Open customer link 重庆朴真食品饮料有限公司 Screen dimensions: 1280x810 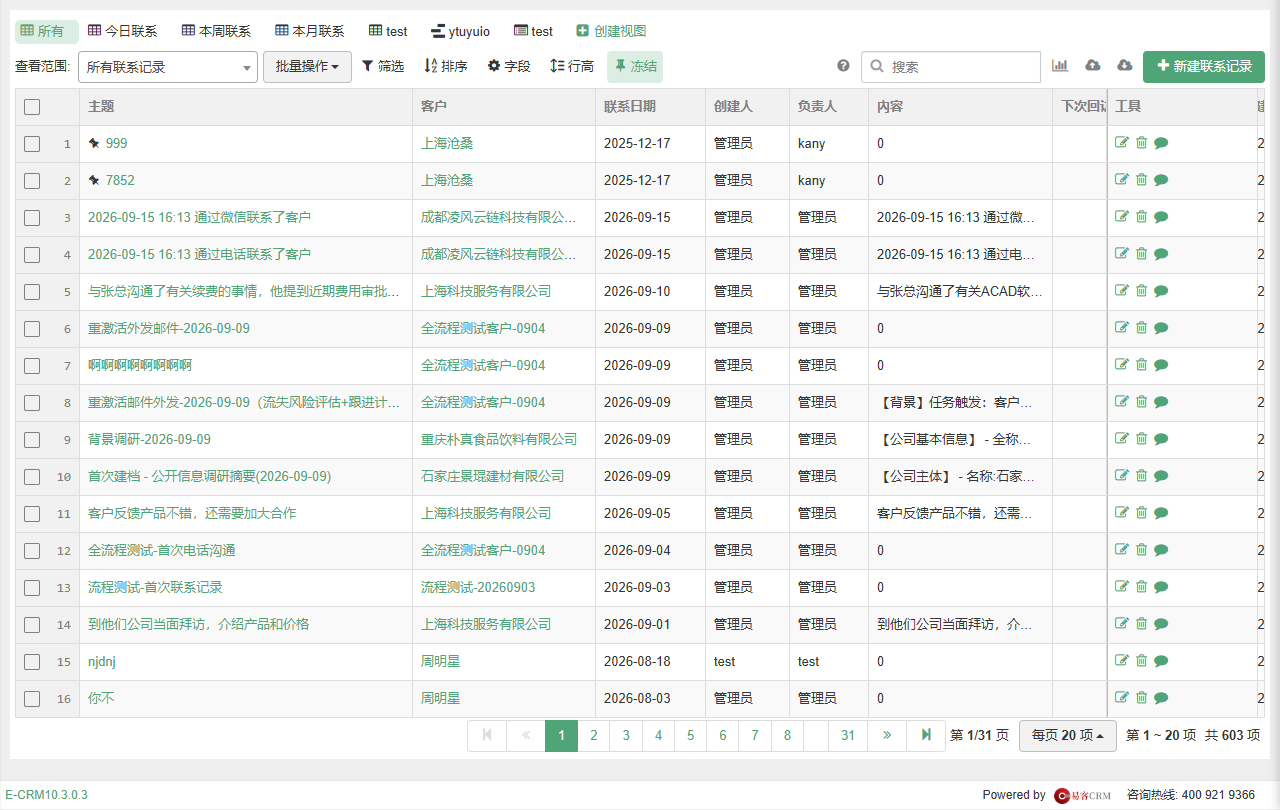[x=499, y=439]
